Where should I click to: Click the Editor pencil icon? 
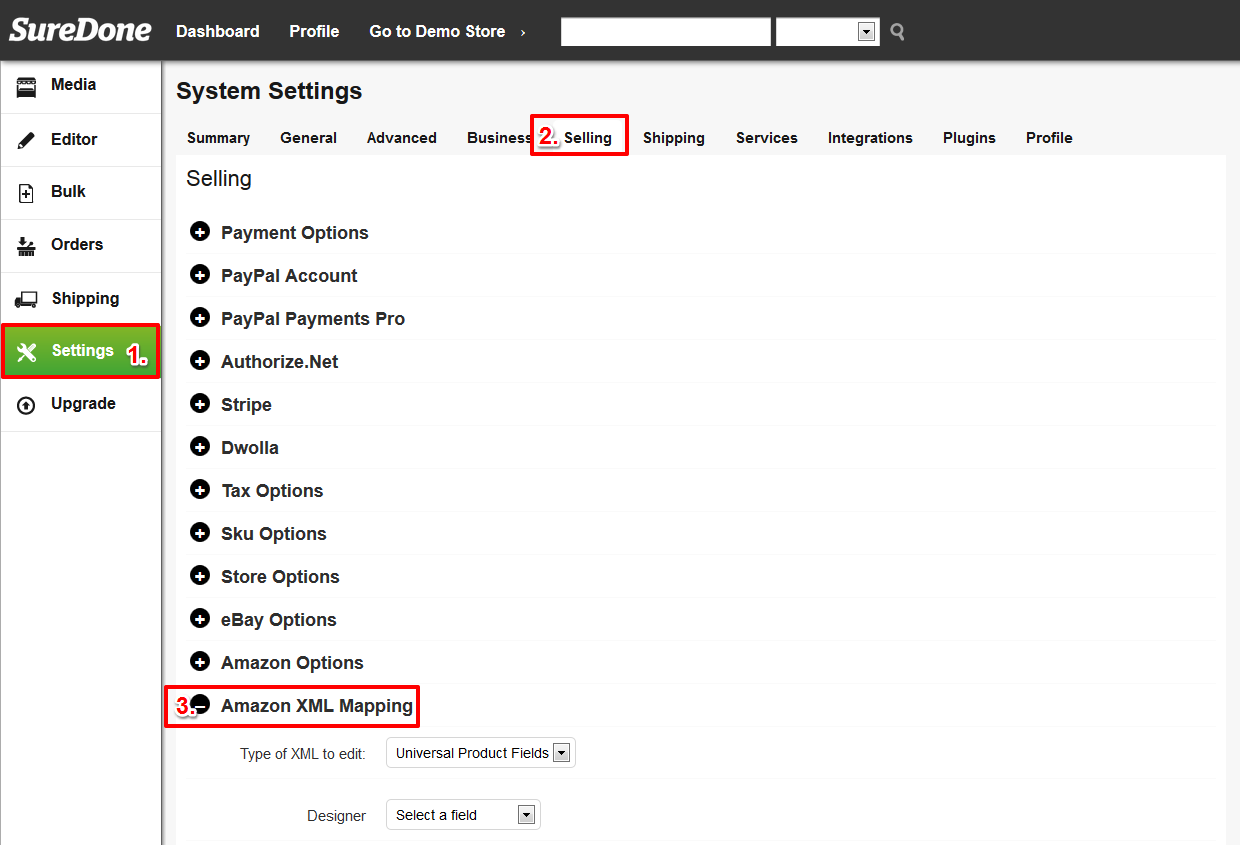coord(26,140)
